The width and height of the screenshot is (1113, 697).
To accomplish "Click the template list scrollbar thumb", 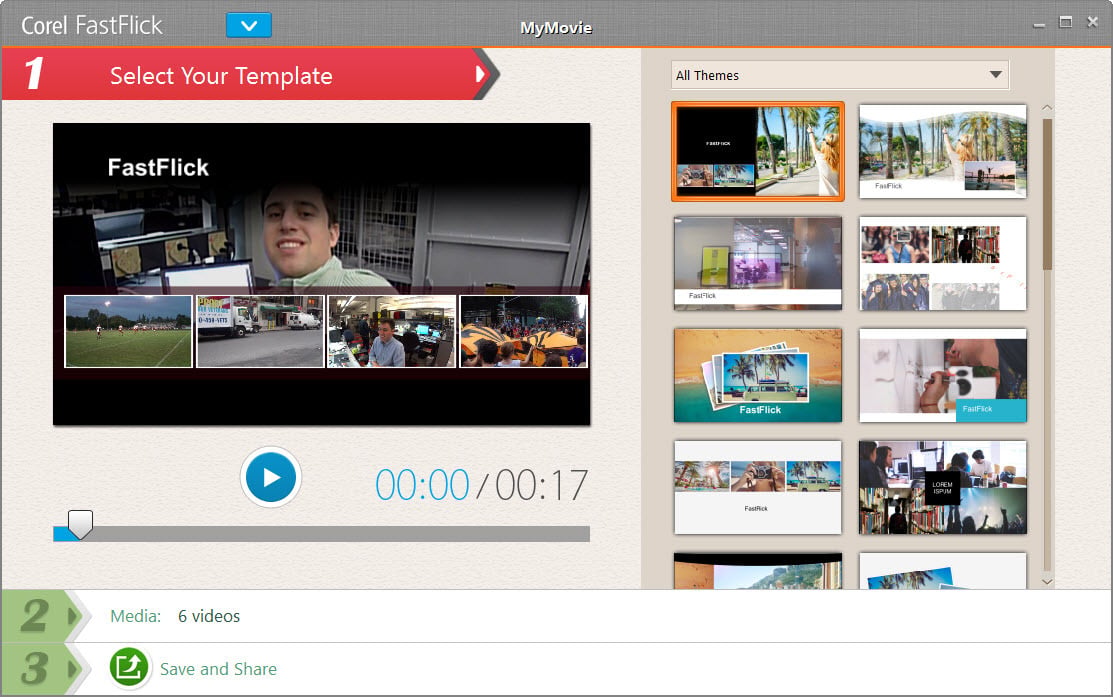I will (1047, 194).
